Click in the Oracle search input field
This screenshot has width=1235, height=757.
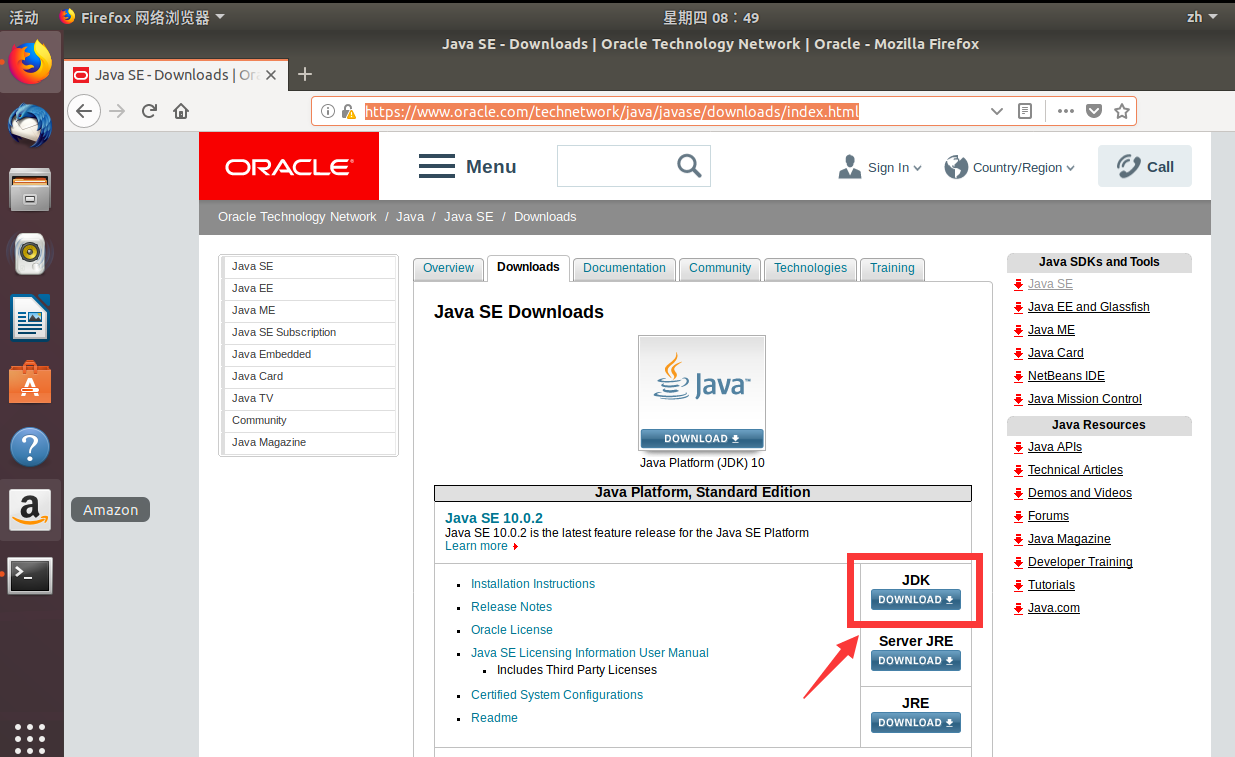tap(616, 166)
